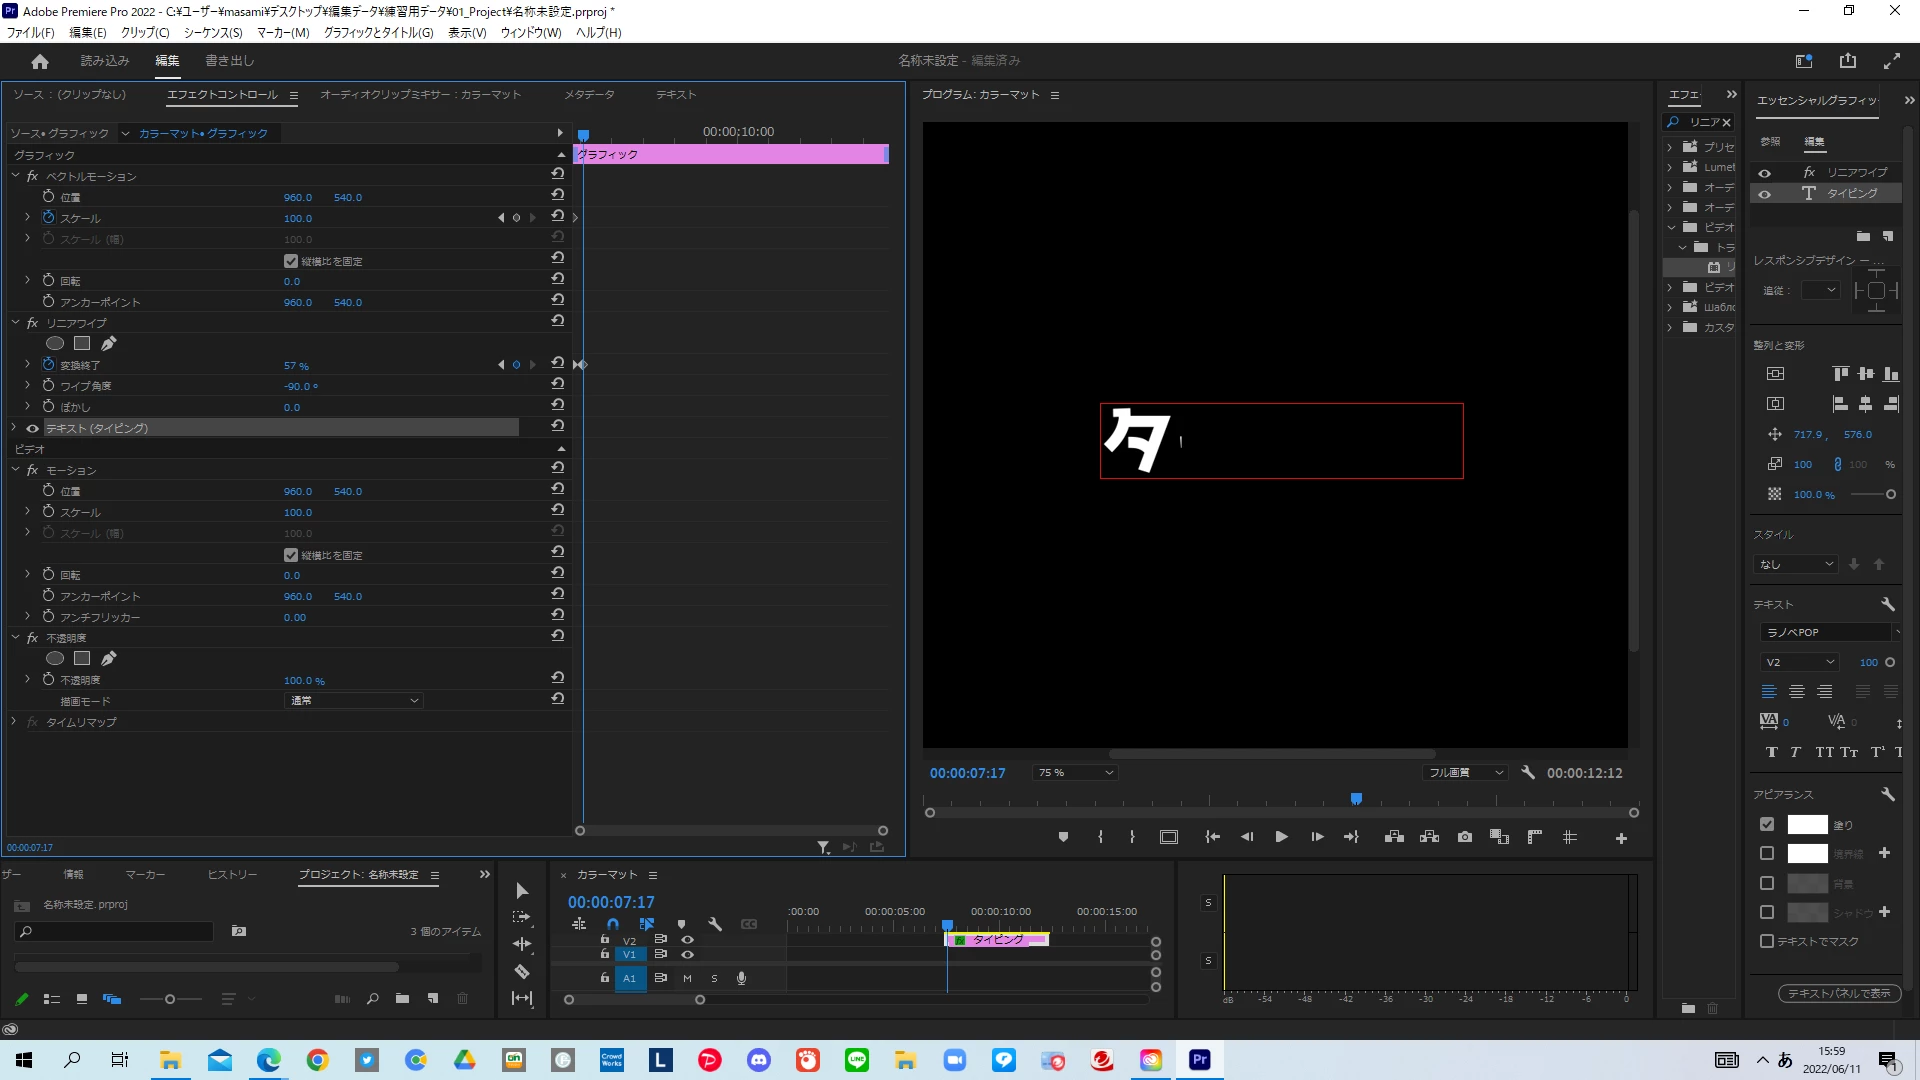Switch to the 書き出し workspace tab
The height and width of the screenshot is (1080, 1920).
[229, 61]
